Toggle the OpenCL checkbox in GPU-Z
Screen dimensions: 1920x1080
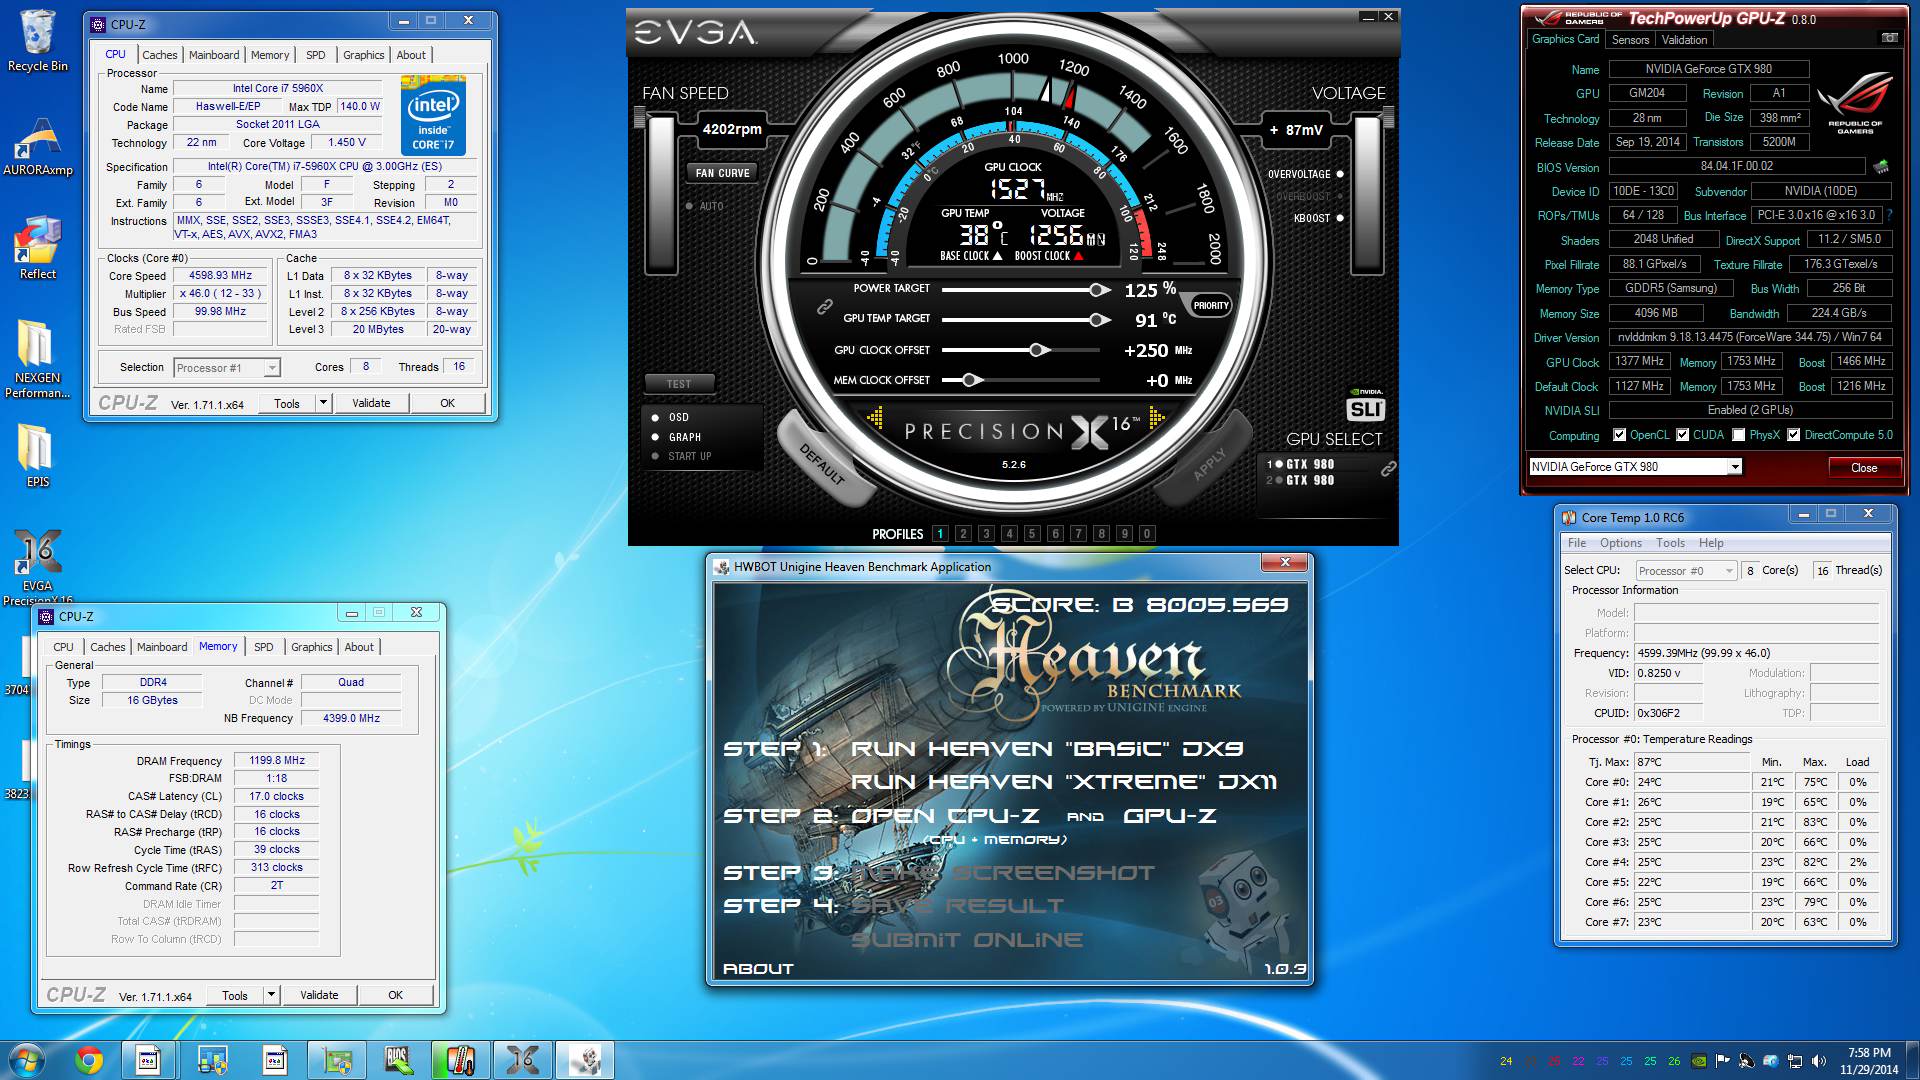click(1620, 435)
